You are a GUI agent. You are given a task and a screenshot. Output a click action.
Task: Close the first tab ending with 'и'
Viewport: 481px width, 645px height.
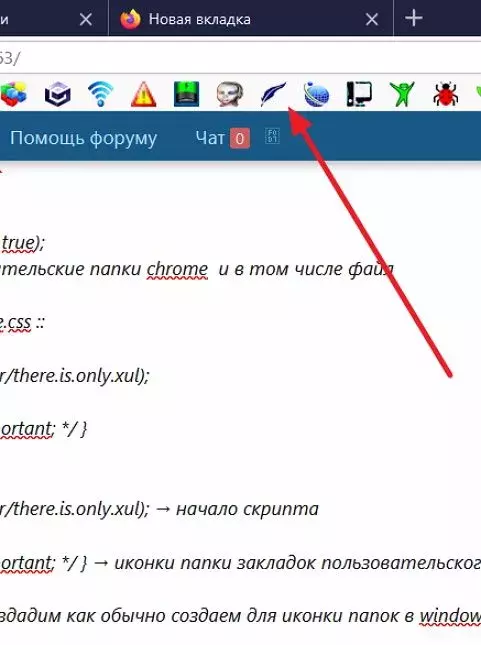(86, 19)
